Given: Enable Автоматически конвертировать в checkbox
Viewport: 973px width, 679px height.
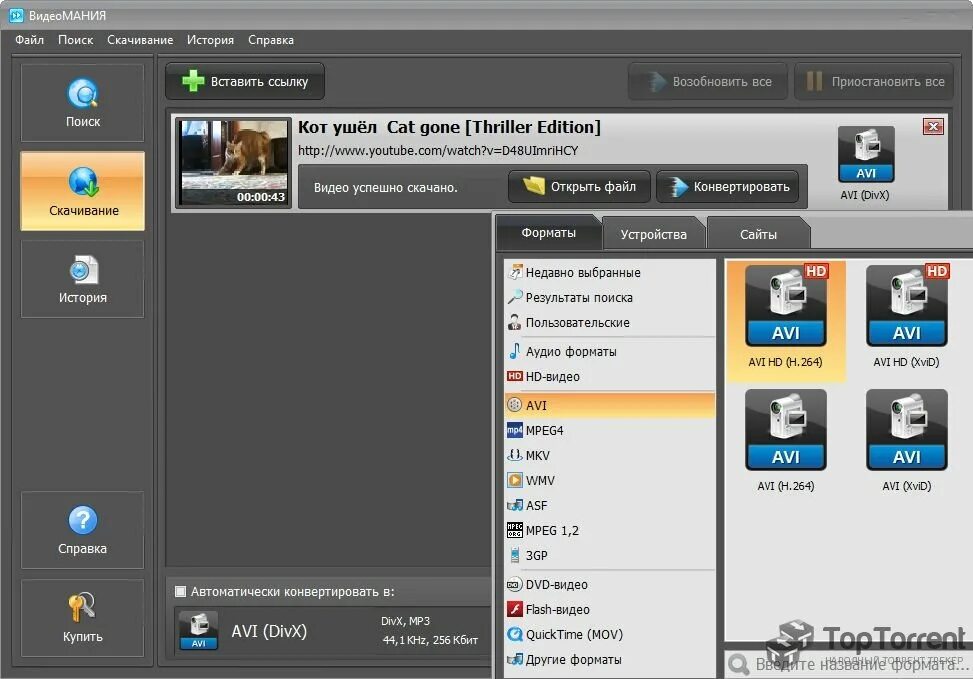Looking at the screenshot, I should click(x=181, y=591).
